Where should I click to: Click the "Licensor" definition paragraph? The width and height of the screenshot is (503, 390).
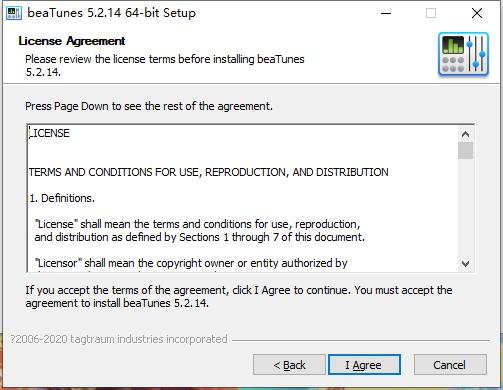coord(191,263)
